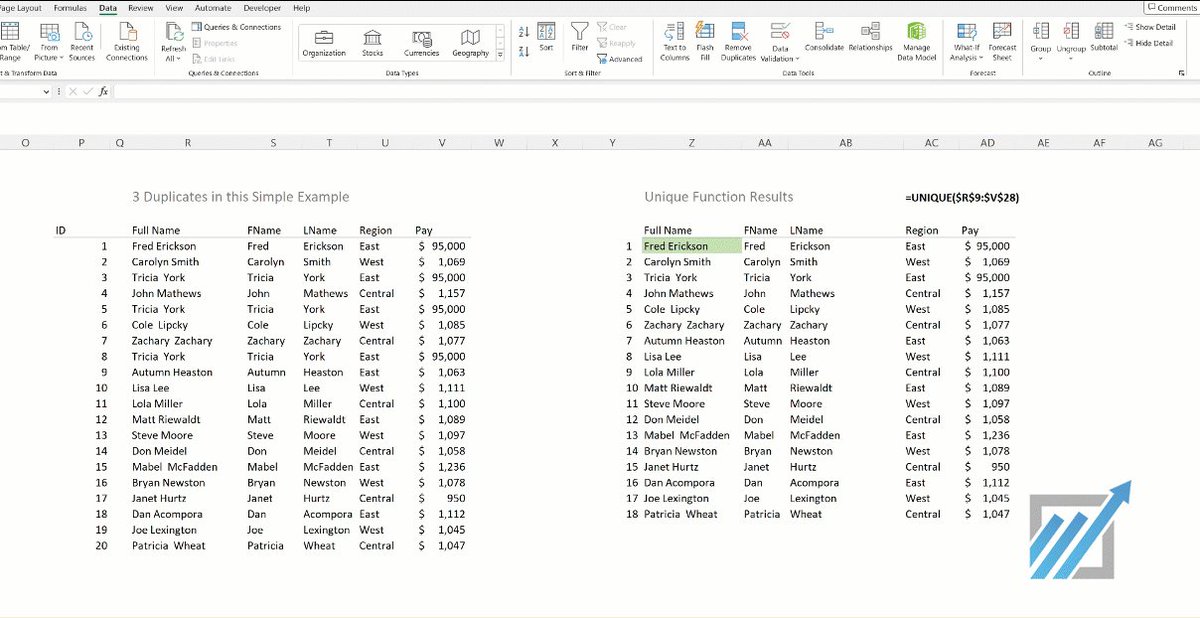
Task: Select 'Patricia Wheat' in row 20
Action: pos(168,546)
